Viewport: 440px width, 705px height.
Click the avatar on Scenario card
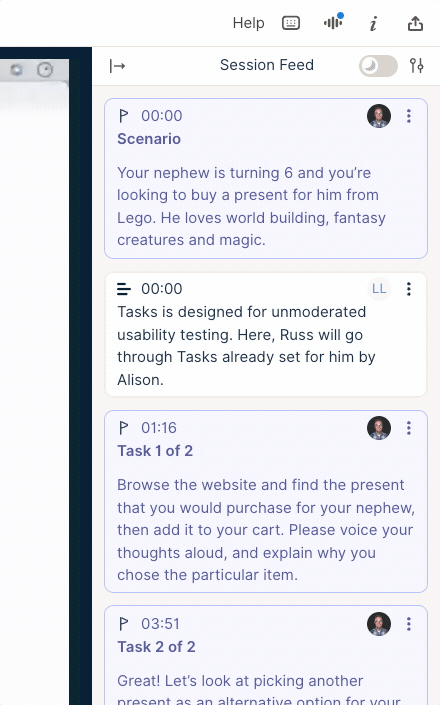click(x=379, y=116)
